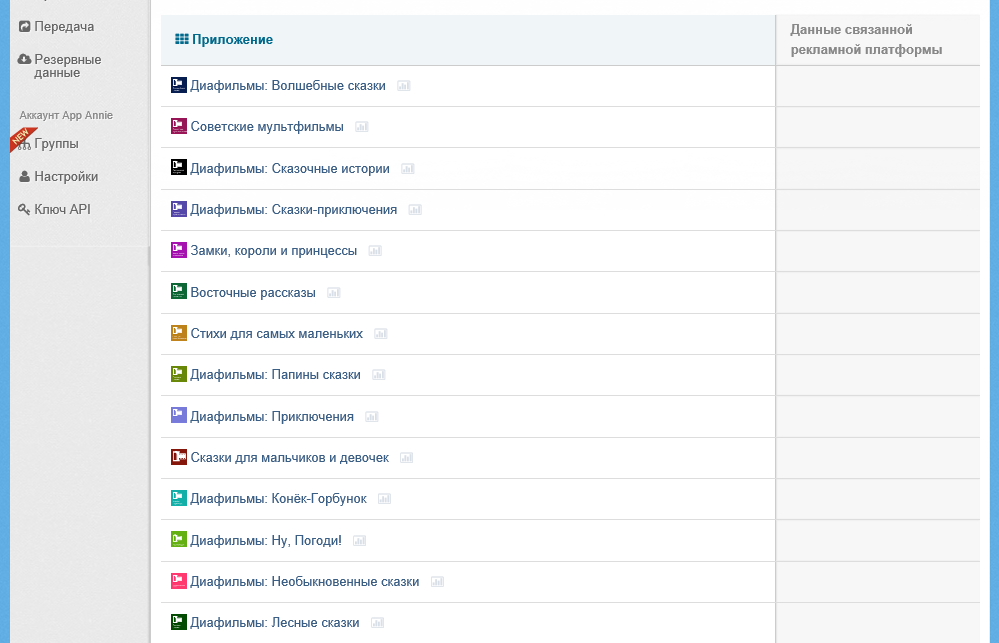Sort by the Приложение column header
Screen dimensions: 999x643
coord(232,40)
